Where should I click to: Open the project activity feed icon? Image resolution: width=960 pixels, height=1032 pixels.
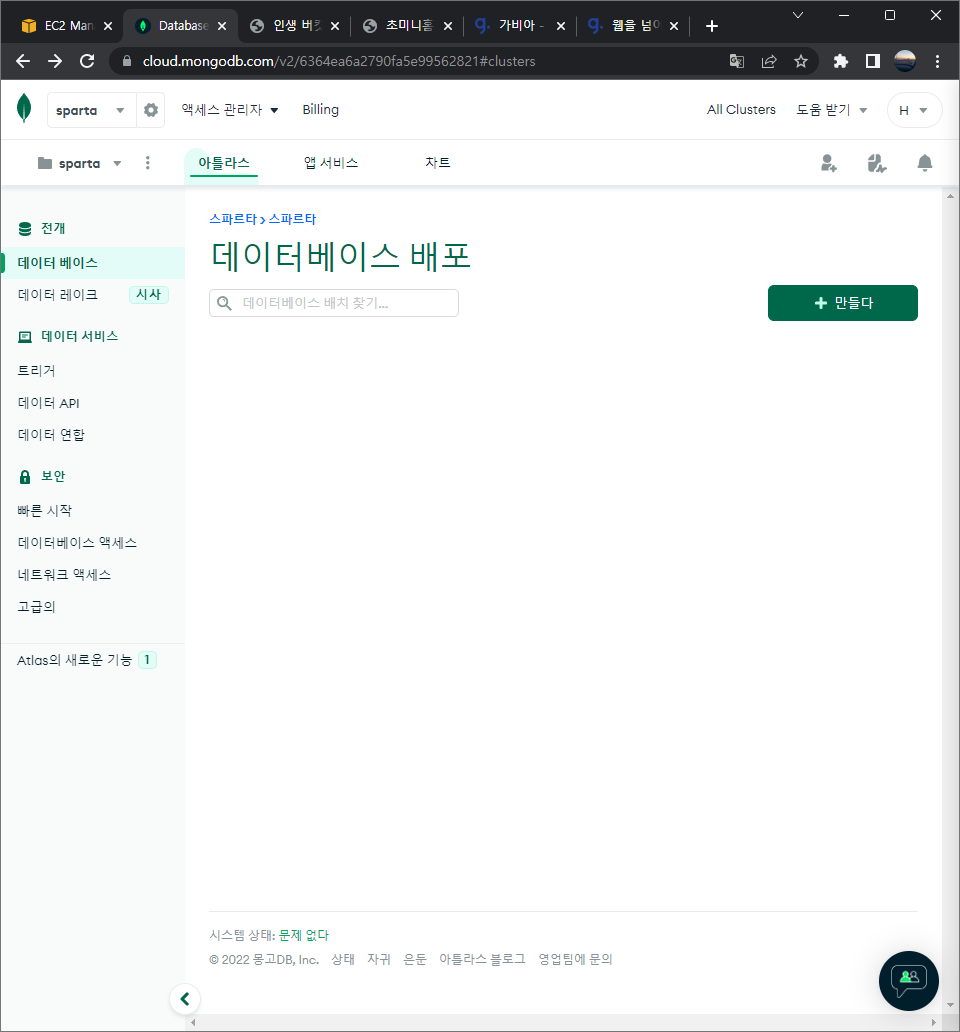[876, 163]
